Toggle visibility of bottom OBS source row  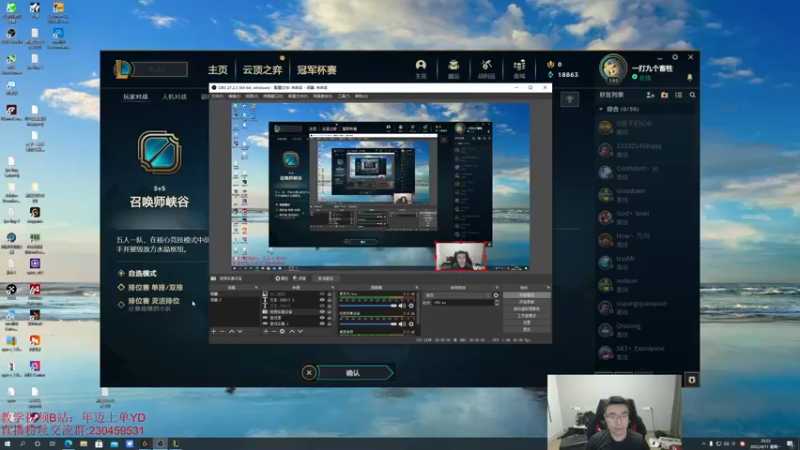click(x=322, y=323)
